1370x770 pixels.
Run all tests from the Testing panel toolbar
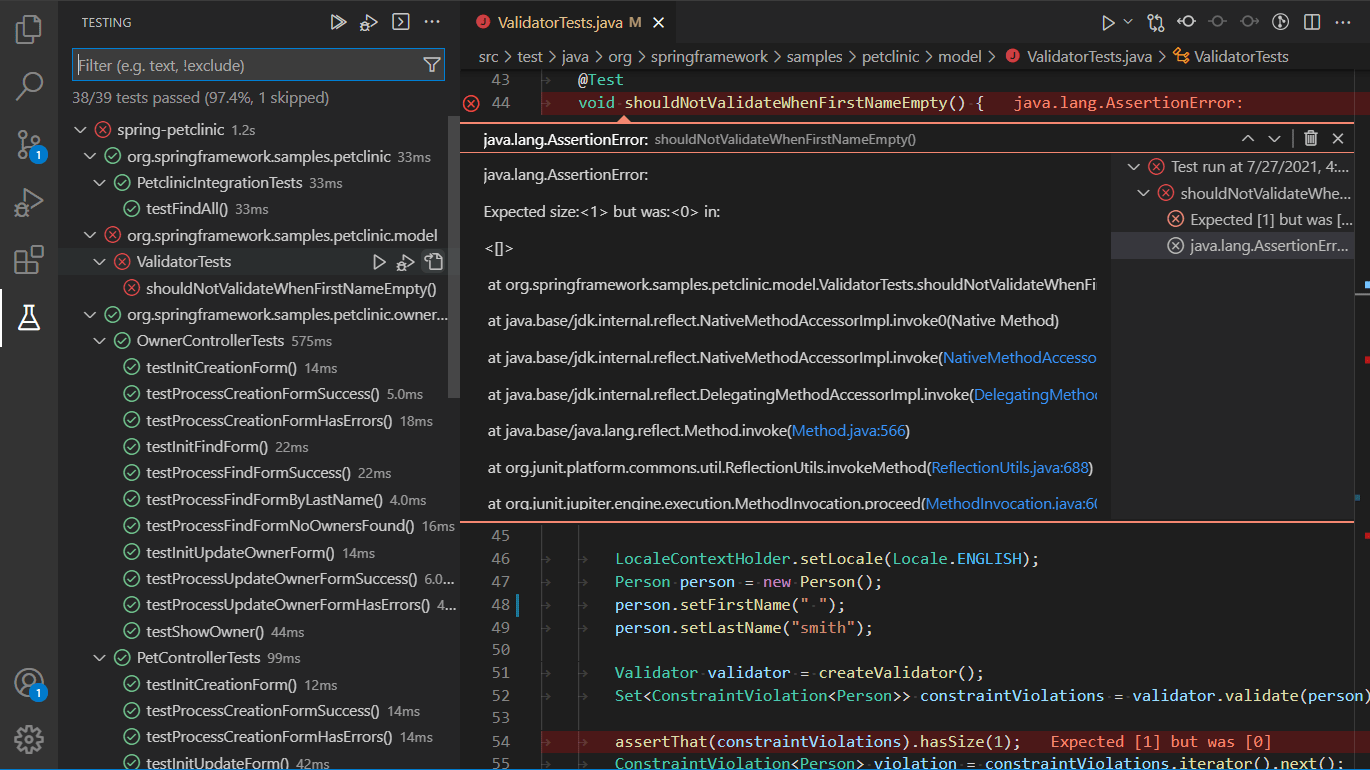pos(337,21)
